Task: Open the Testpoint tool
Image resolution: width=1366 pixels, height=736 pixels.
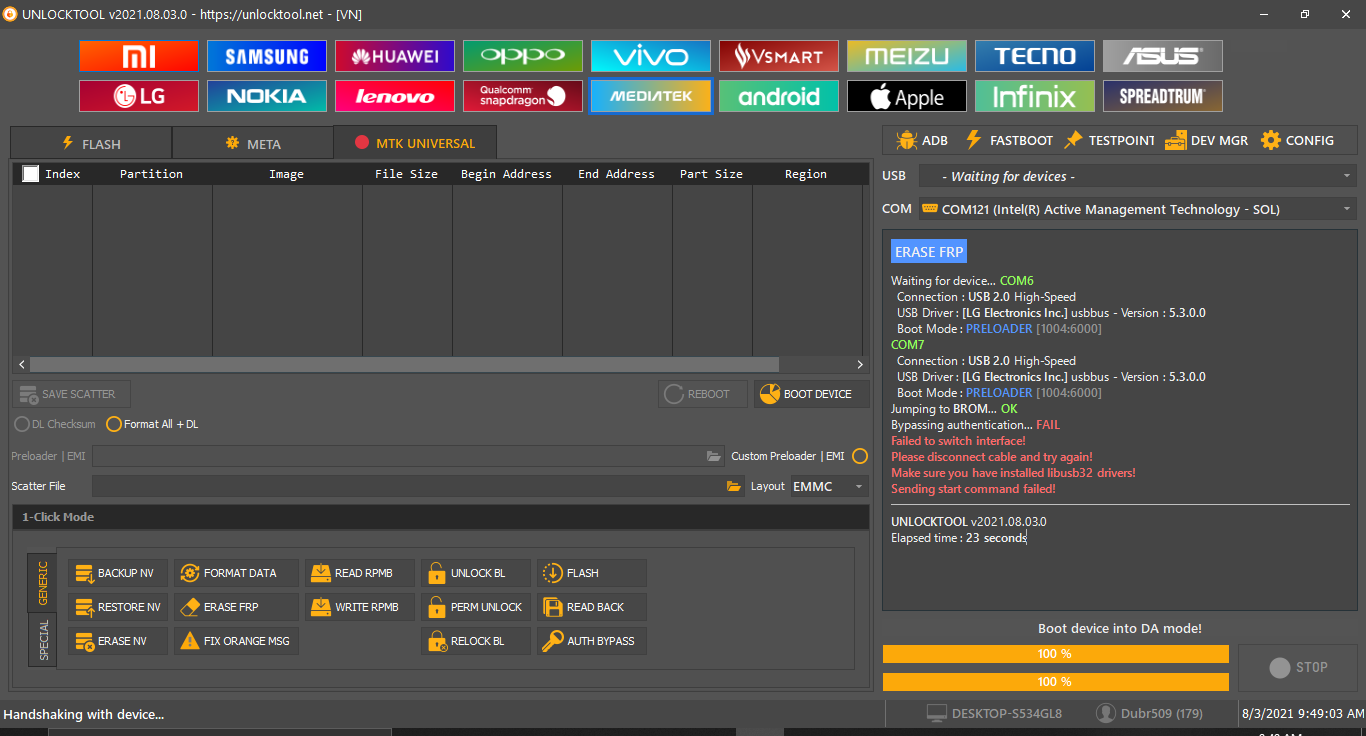Action: coord(1109,141)
